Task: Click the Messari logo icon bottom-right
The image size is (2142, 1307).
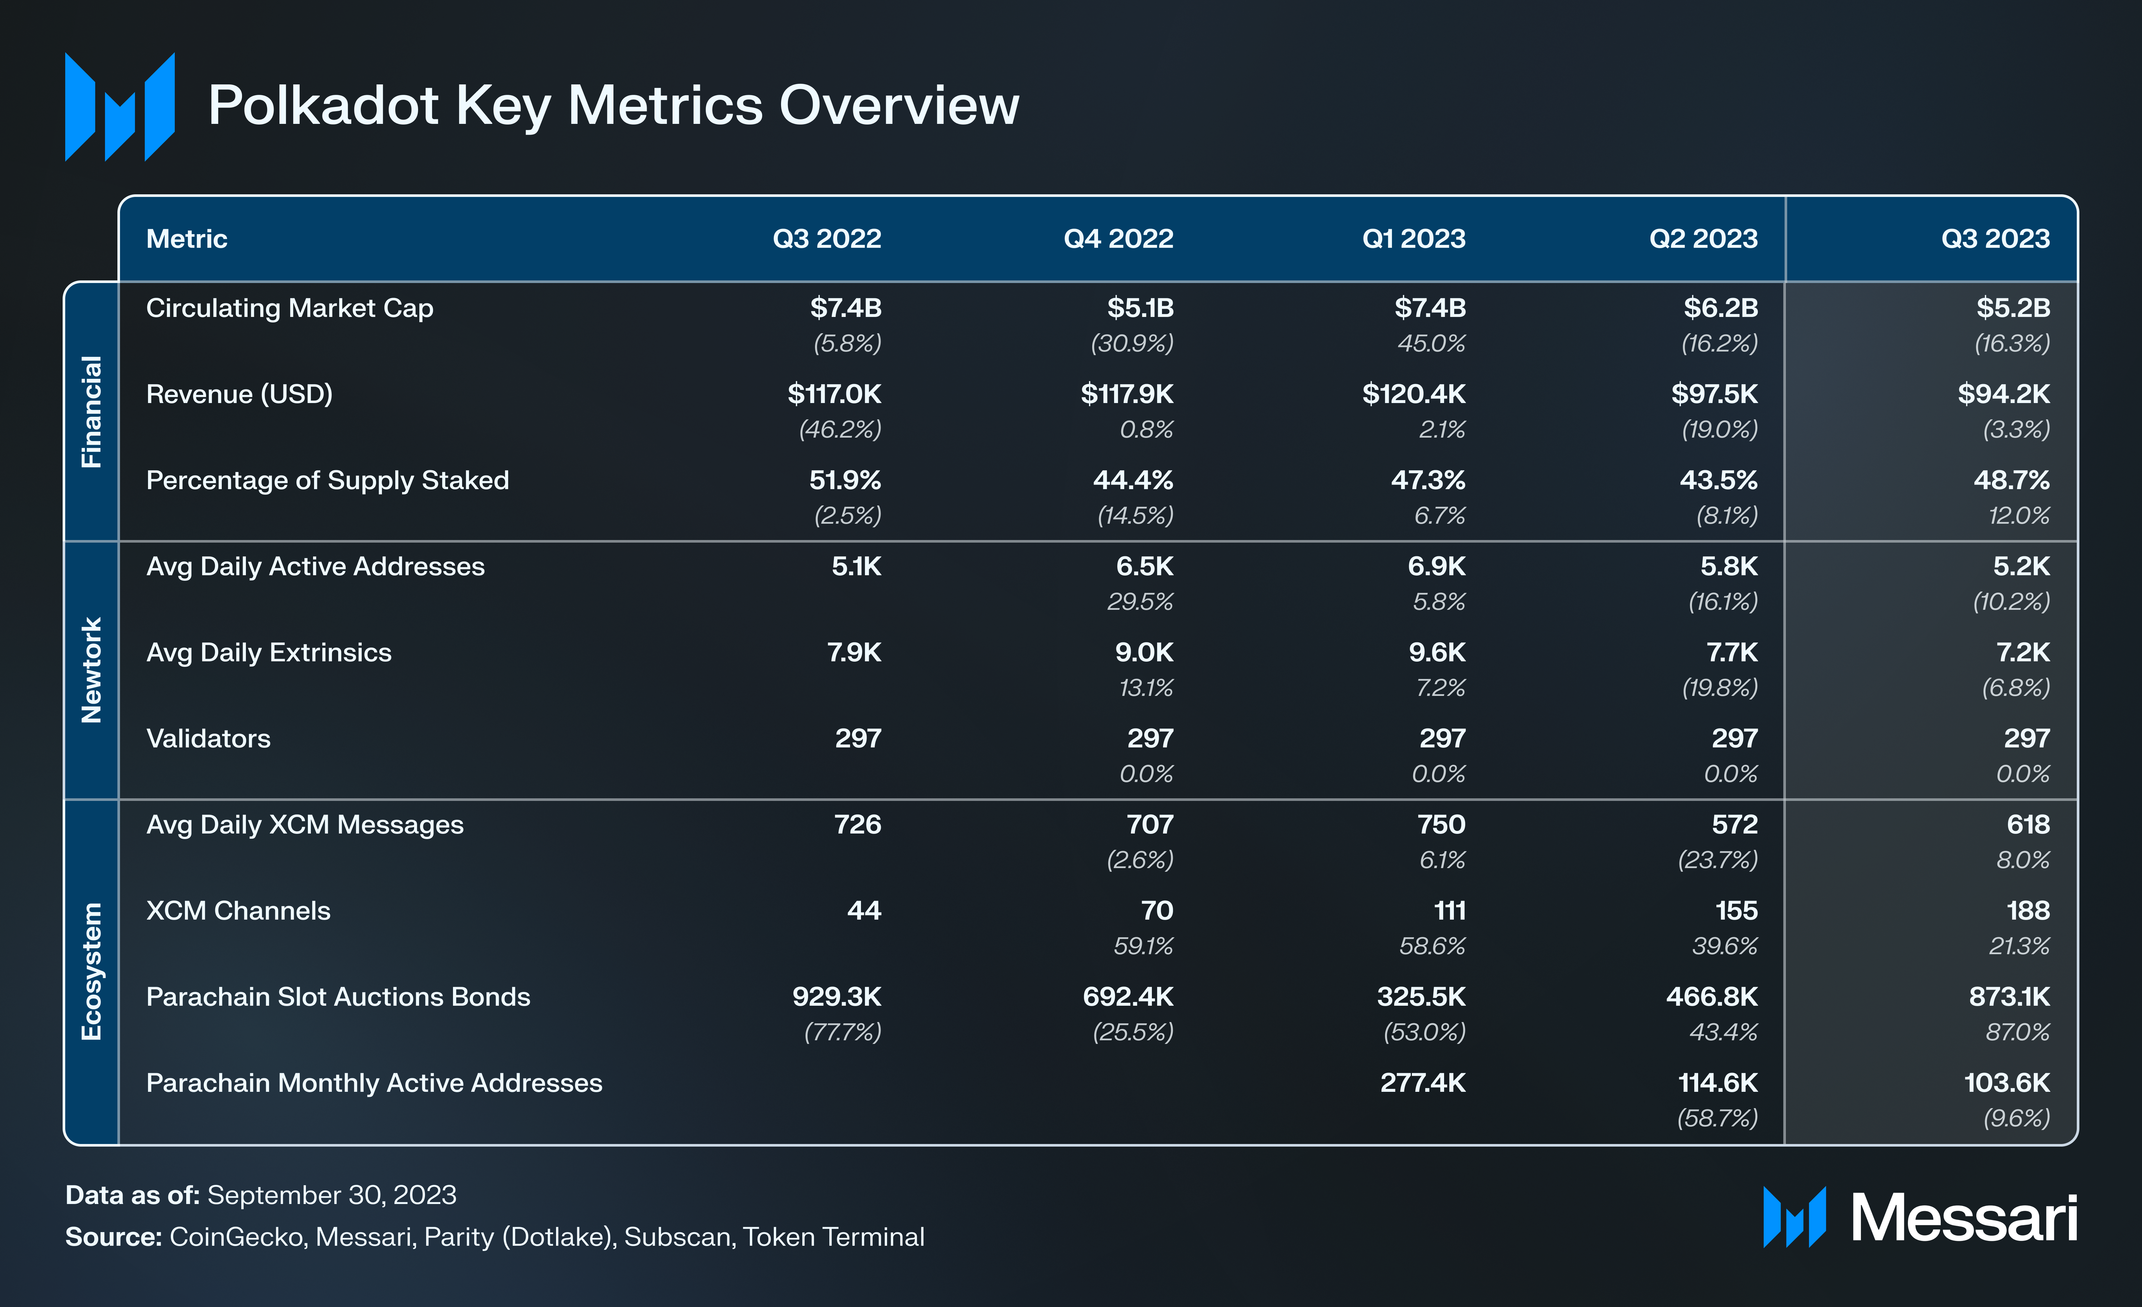Action: pos(1794,1217)
